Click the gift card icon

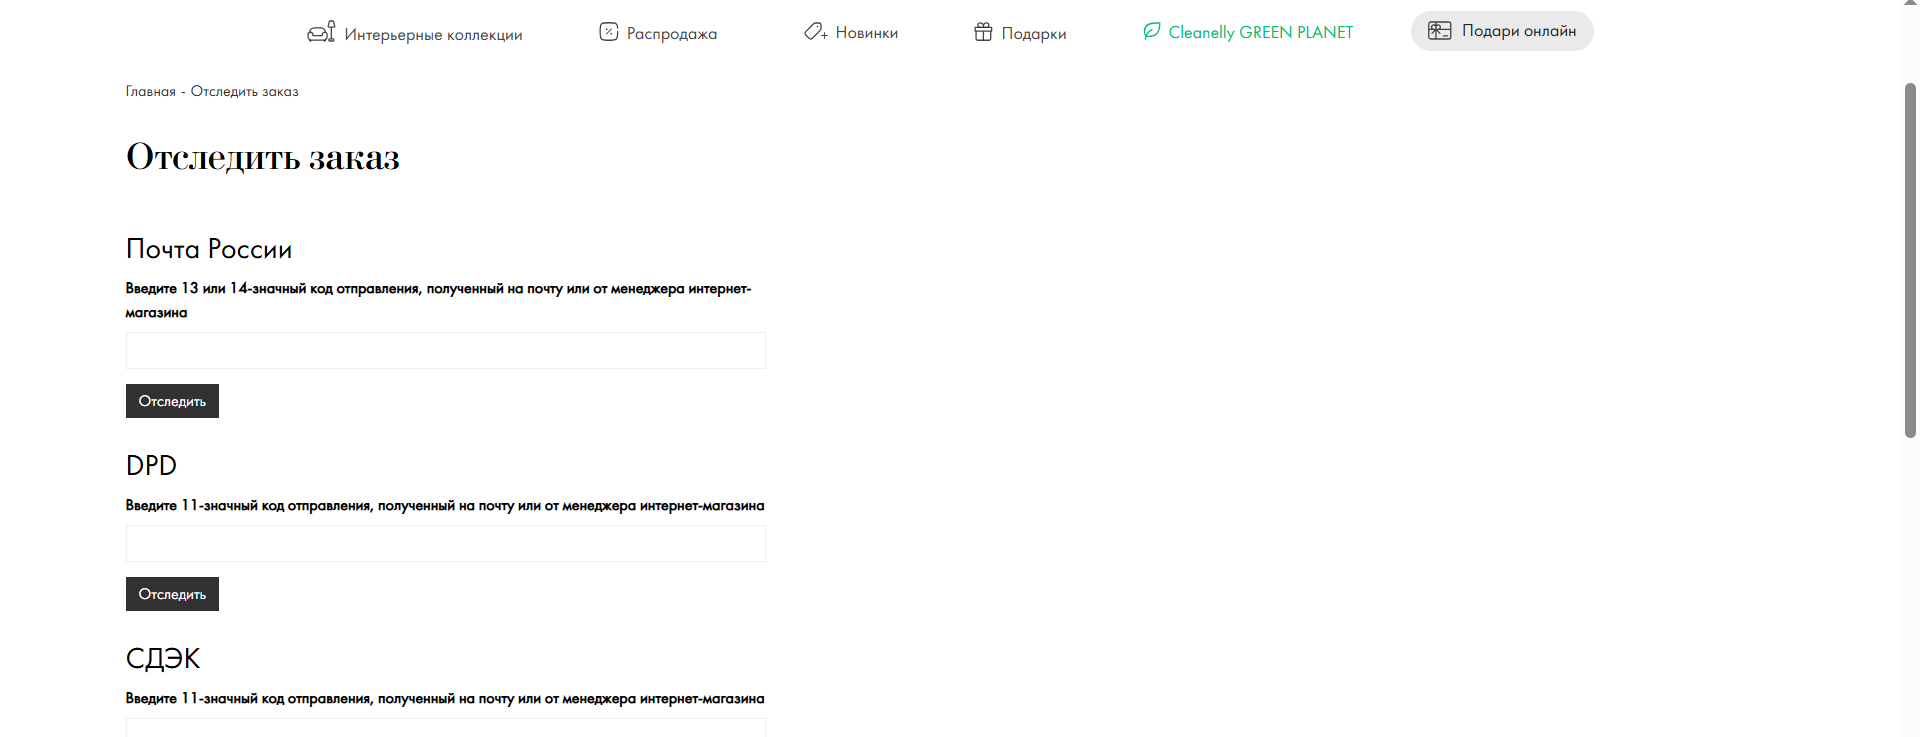coord(1440,30)
